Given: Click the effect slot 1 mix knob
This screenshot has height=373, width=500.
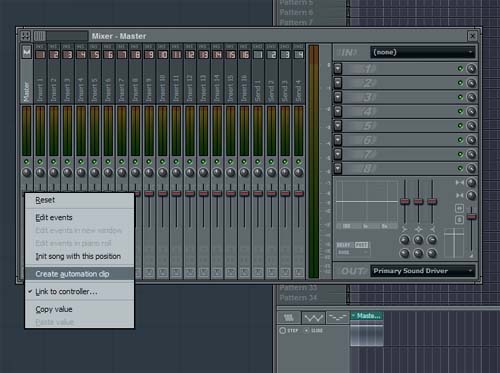Looking at the screenshot, I should click(x=471, y=69).
